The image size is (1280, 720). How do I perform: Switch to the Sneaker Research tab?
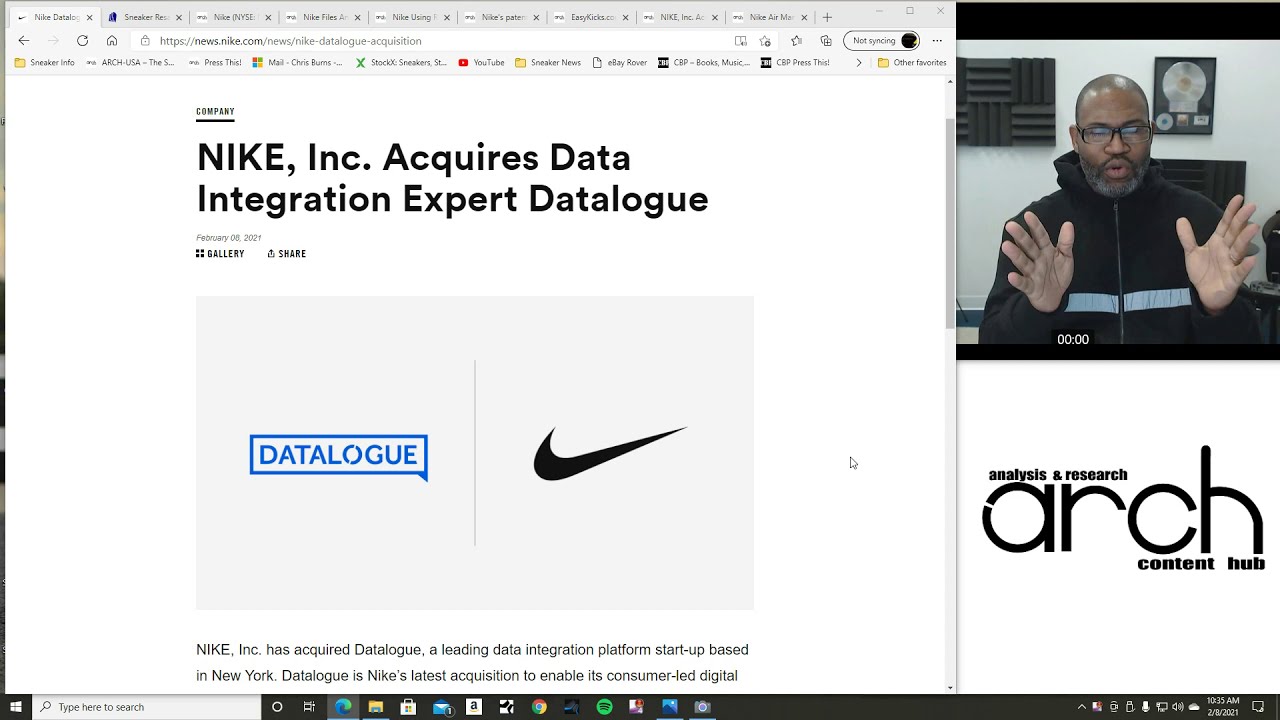coord(144,17)
